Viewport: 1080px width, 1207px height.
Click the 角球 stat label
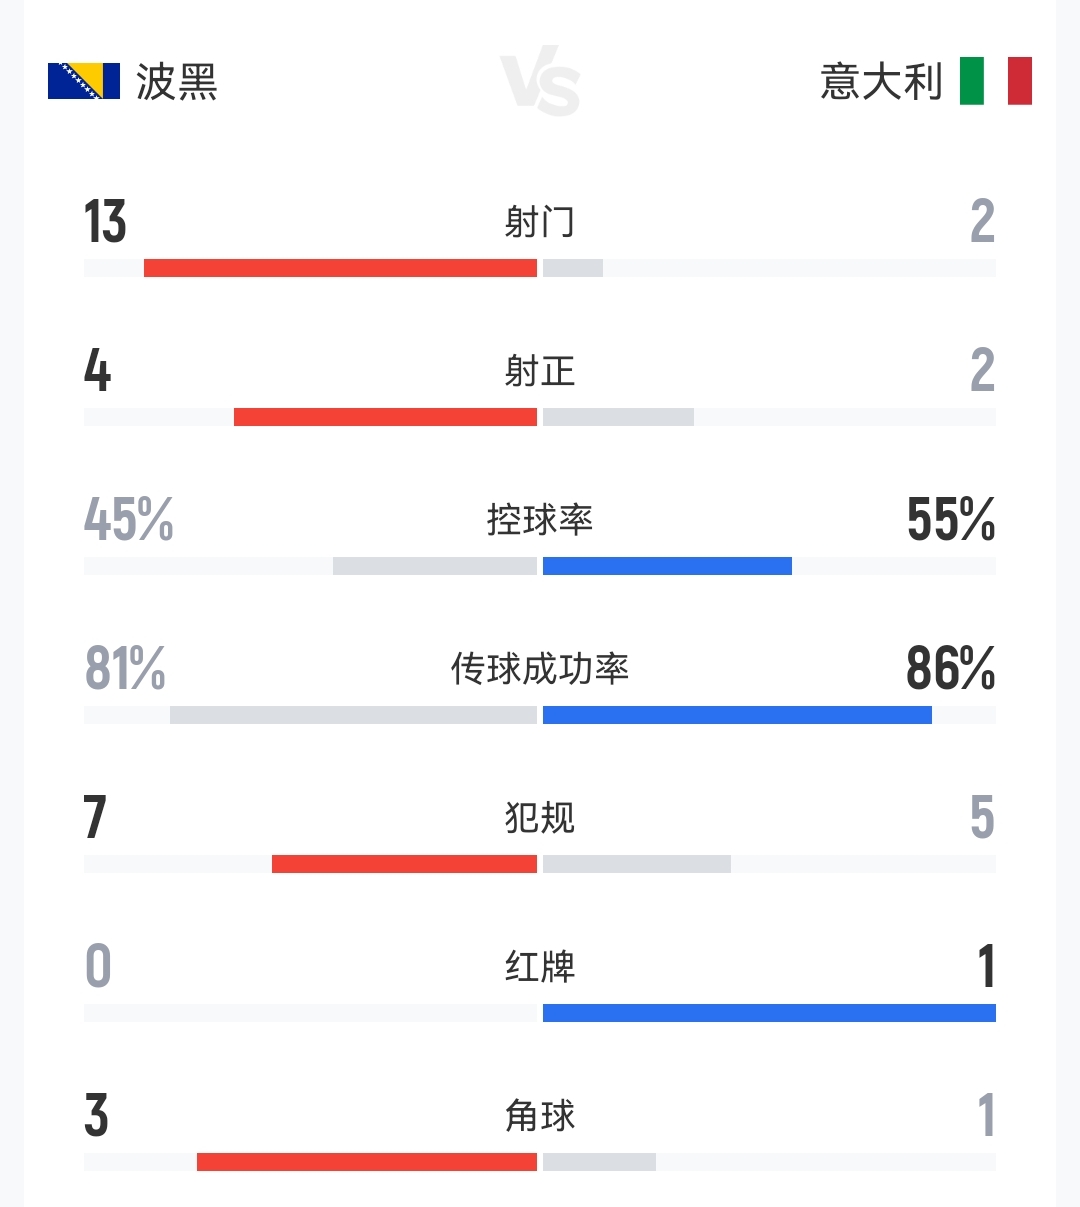(540, 1116)
